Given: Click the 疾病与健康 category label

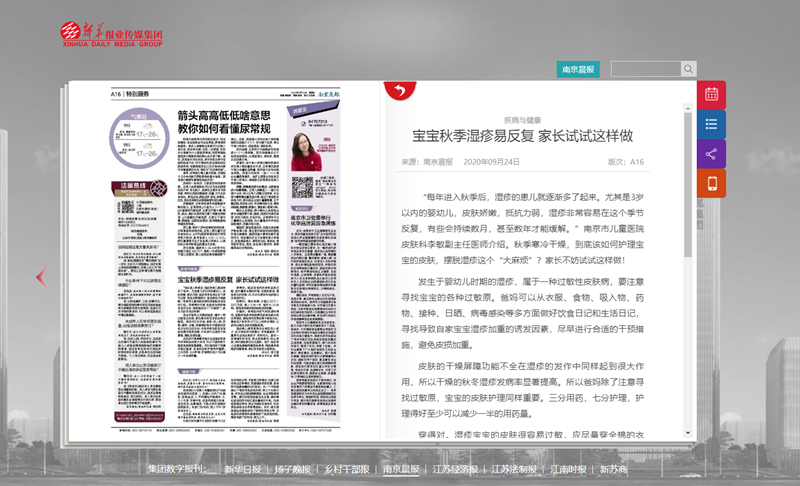Looking at the screenshot, I should pyautogui.click(x=522, y=120).
